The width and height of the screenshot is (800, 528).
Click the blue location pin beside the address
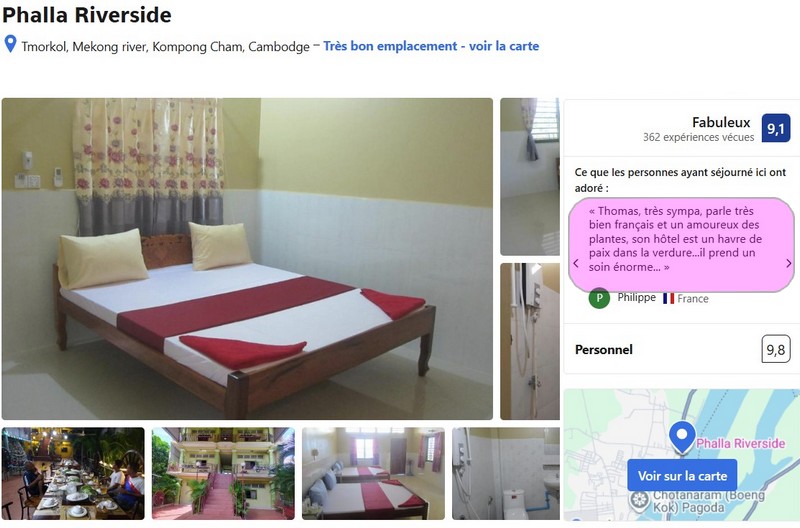(x=10, y=44)
